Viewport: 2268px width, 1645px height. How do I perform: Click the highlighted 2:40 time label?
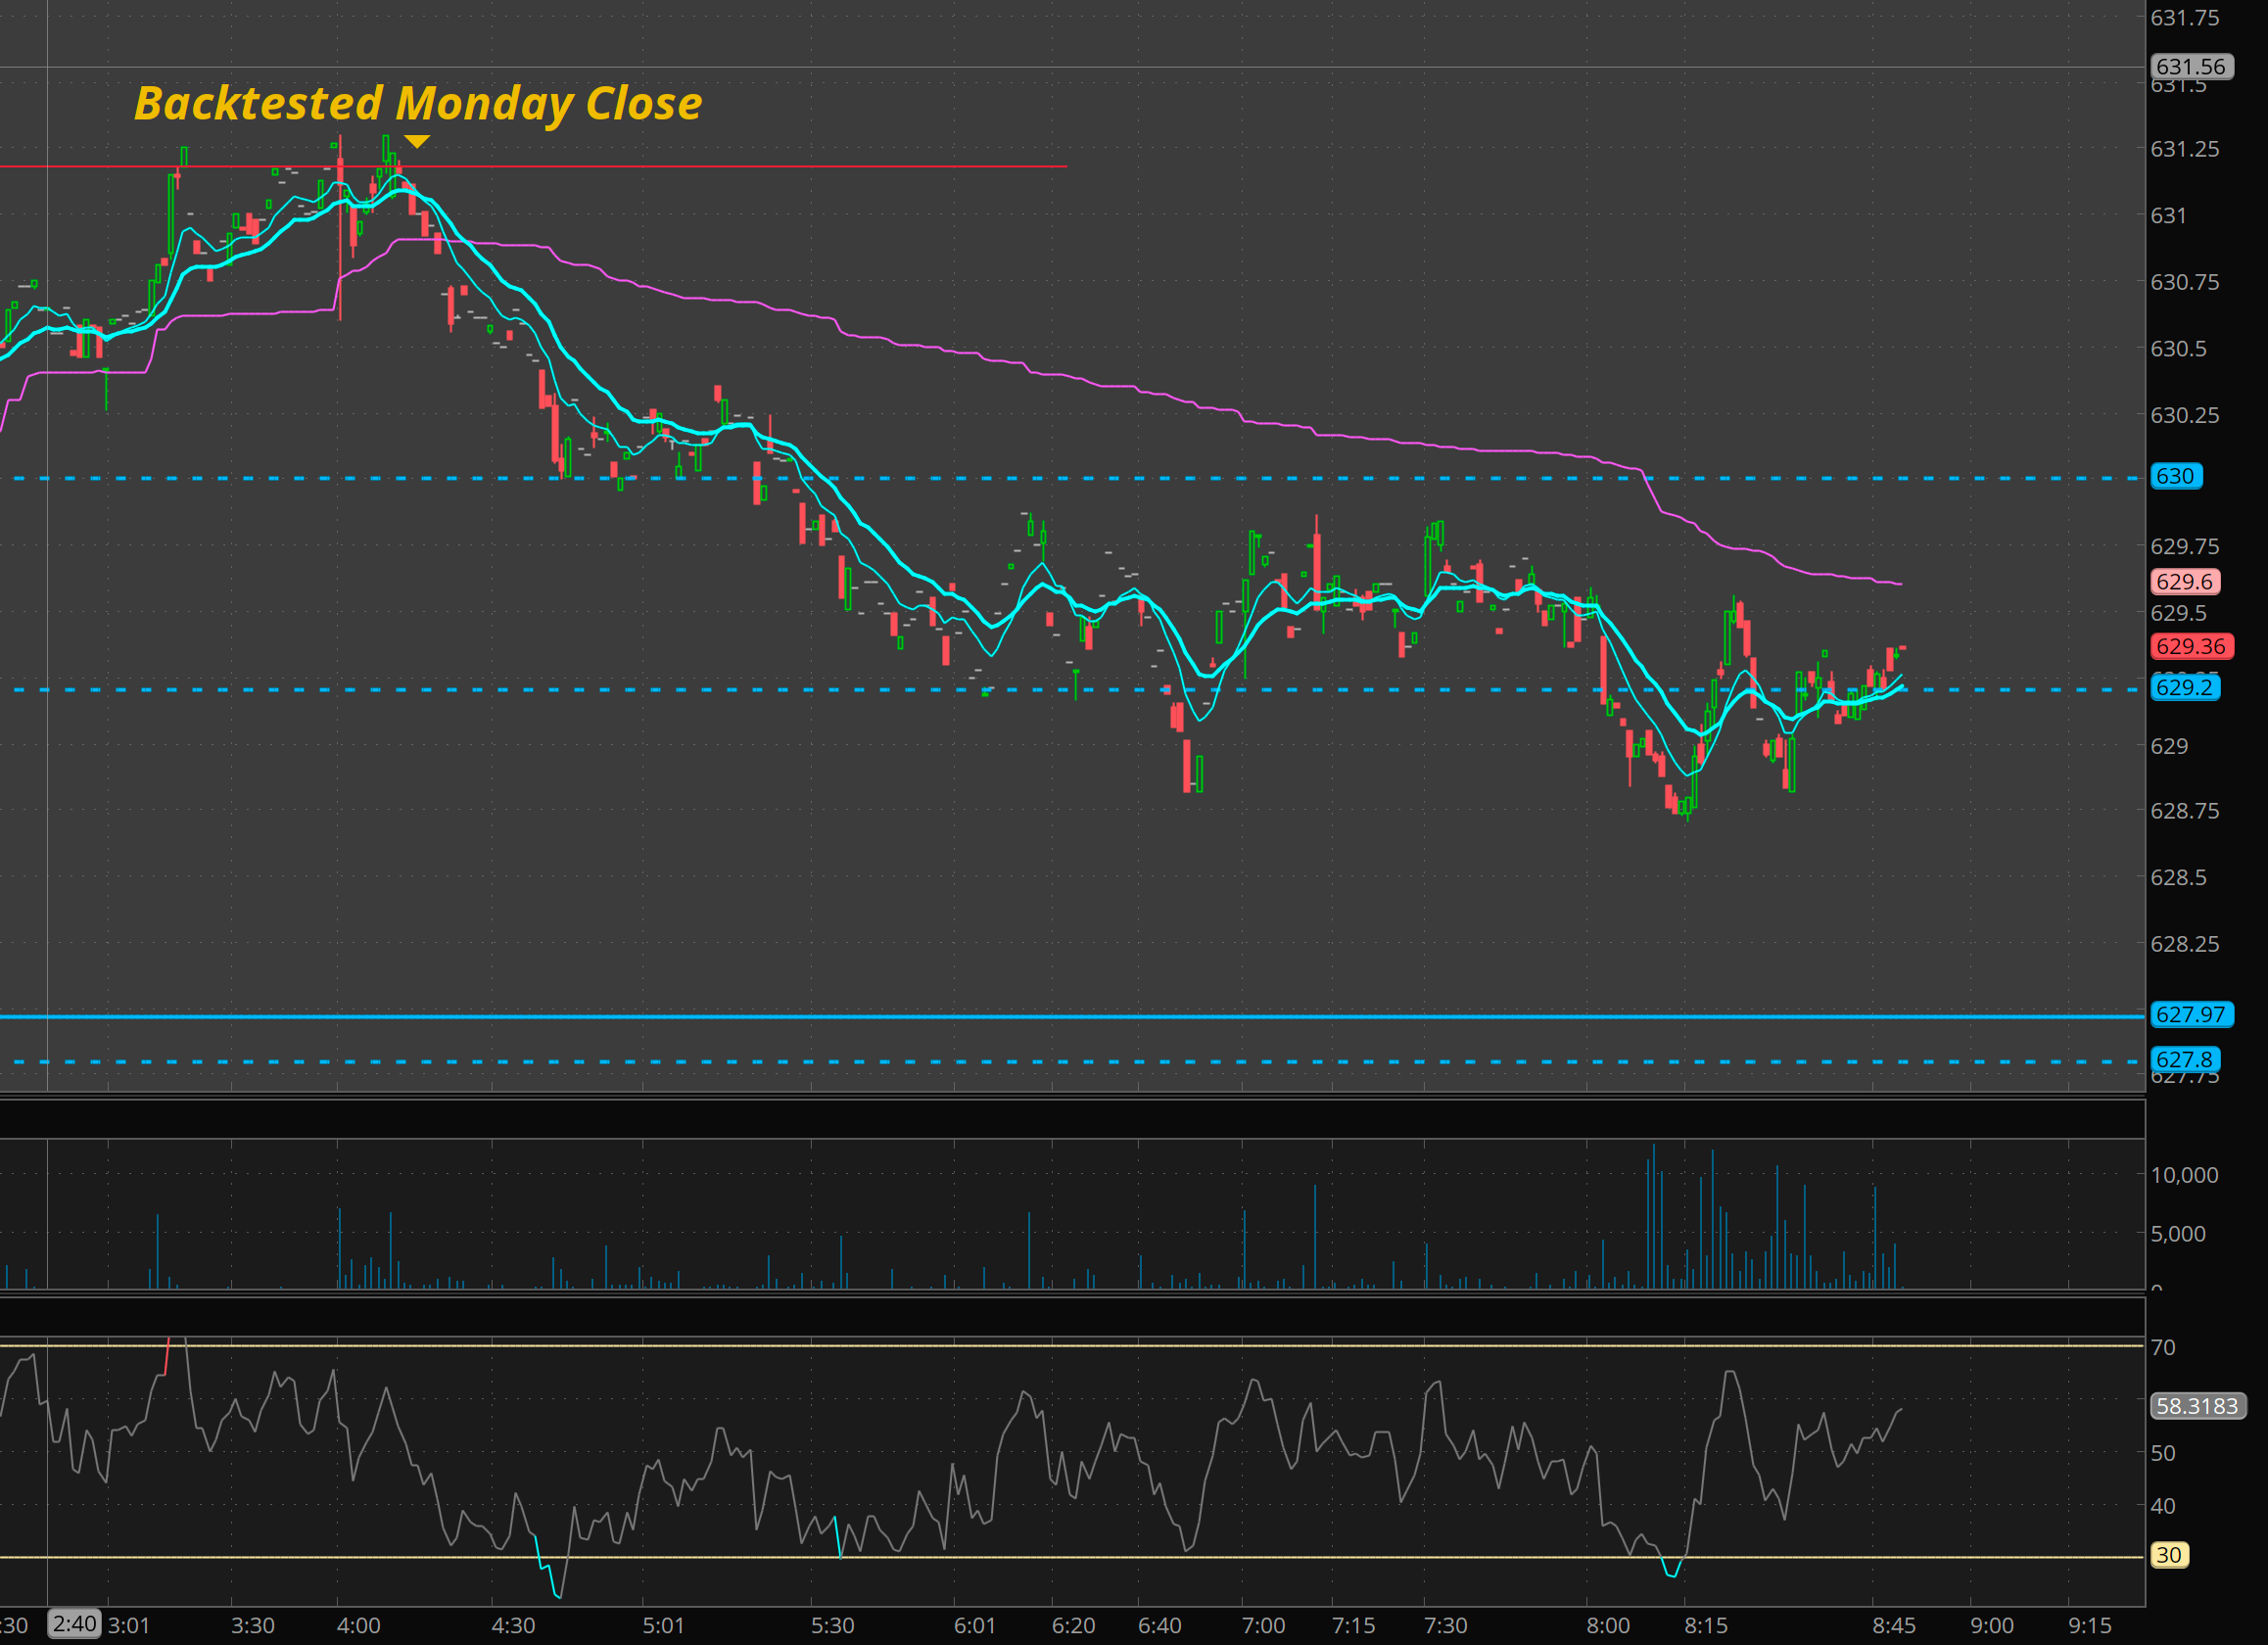(x=75, y=1624)
